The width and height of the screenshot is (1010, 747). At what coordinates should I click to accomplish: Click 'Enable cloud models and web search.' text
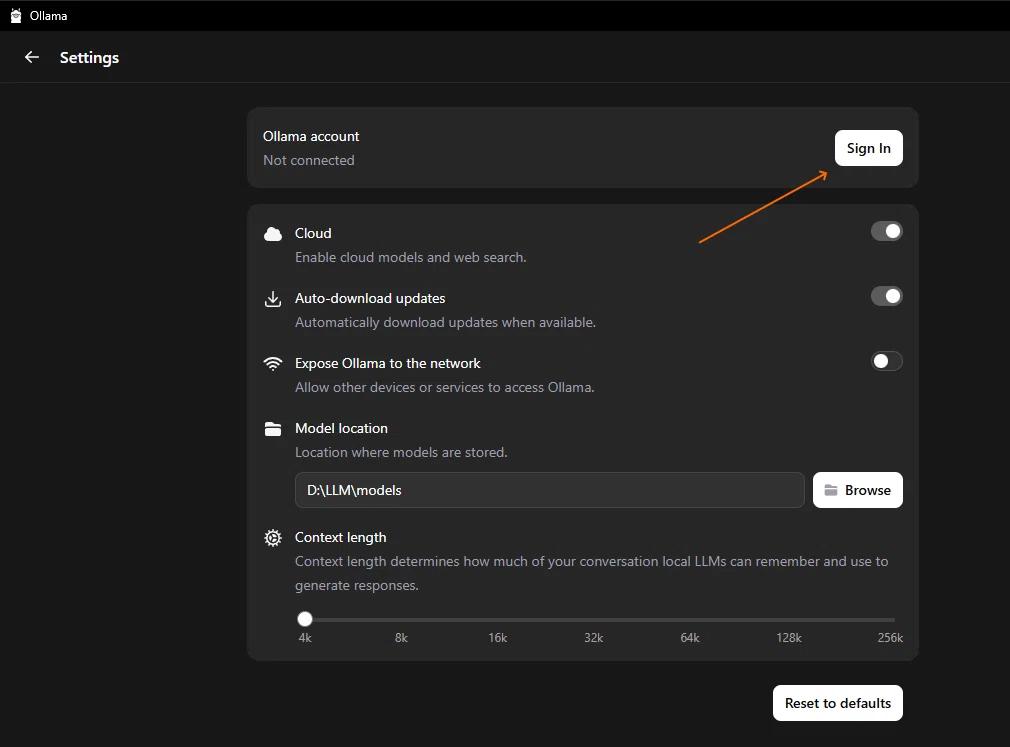pos(411,258)
